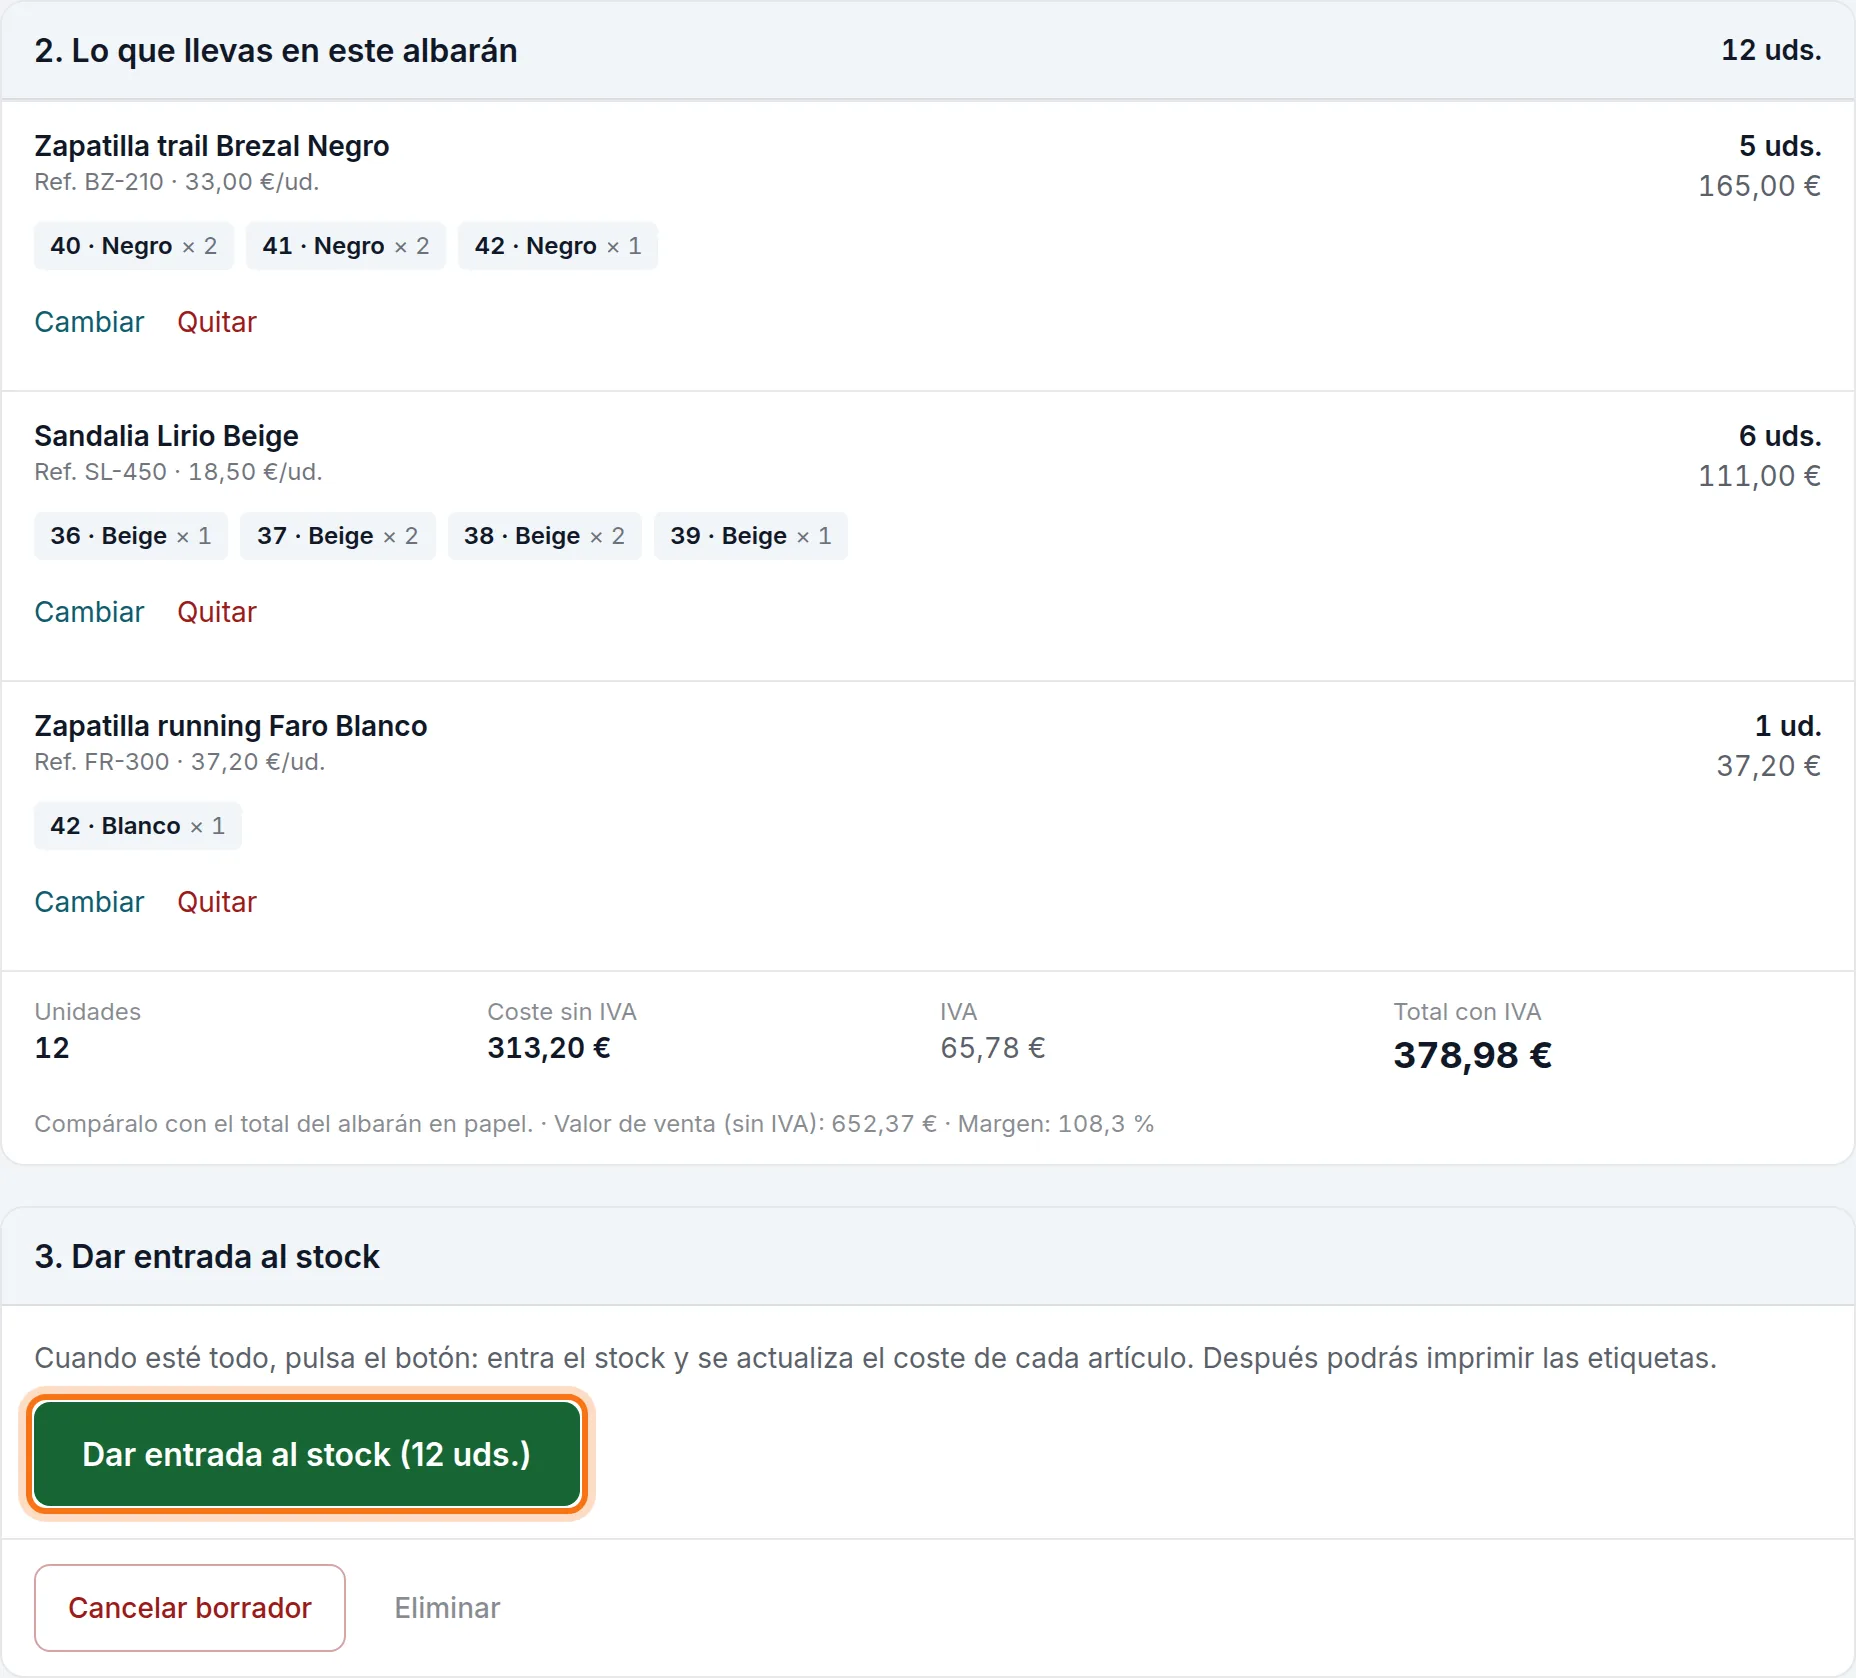The image size is (1856, 1678).
Task: Click Cambiar for Zapatilla running Faro Blanco
Action: pos(89,902)
